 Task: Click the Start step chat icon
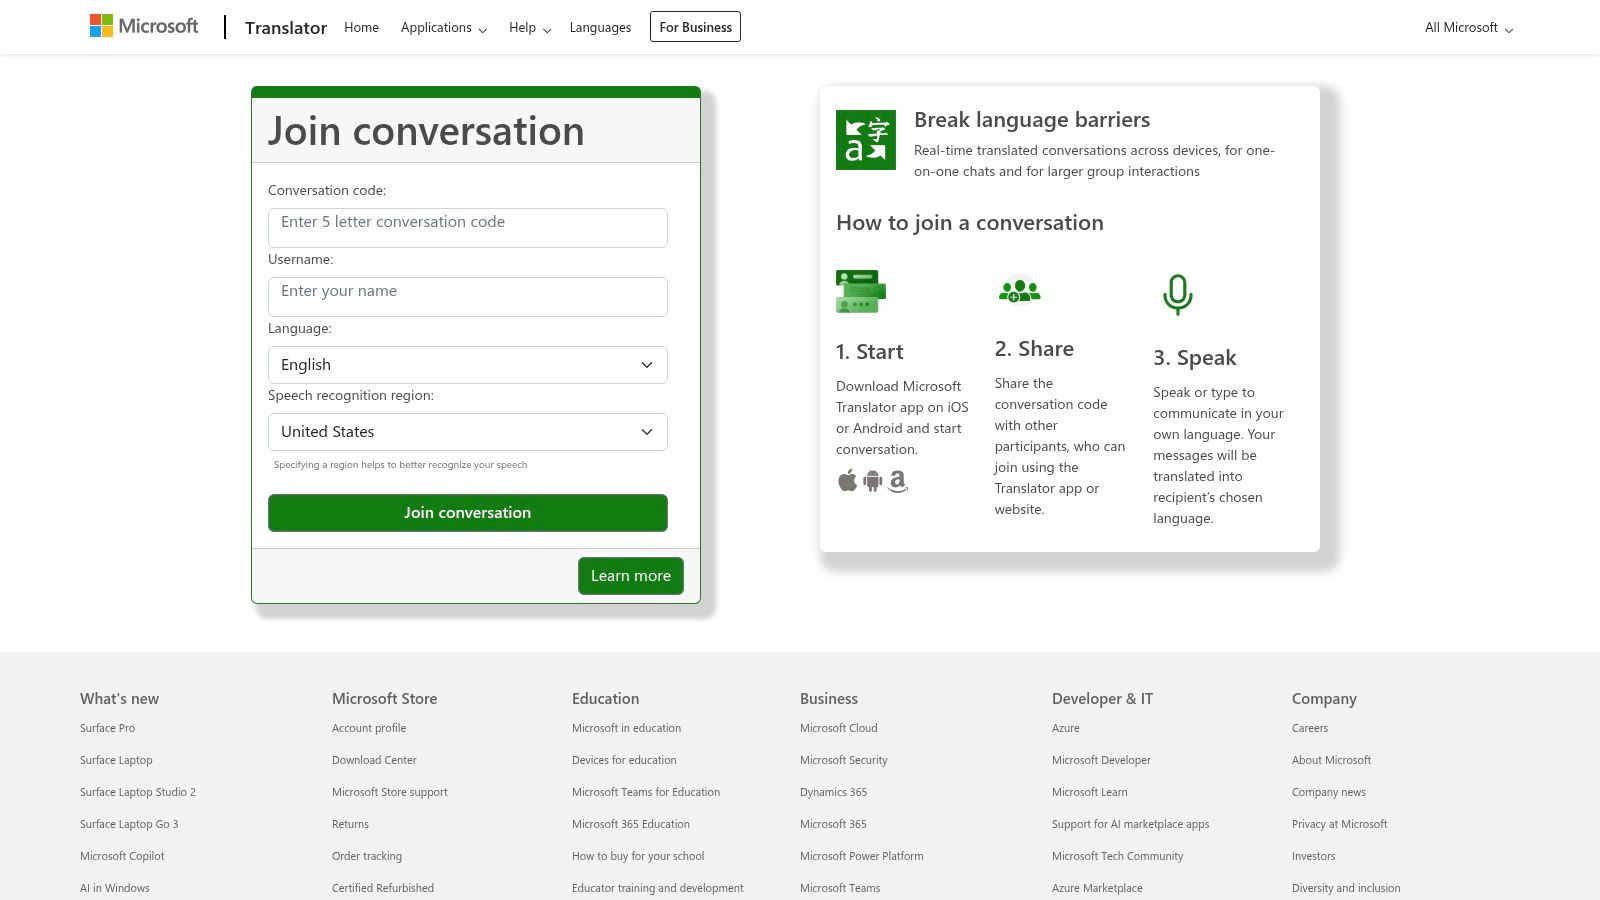click(x=861, y=291)
